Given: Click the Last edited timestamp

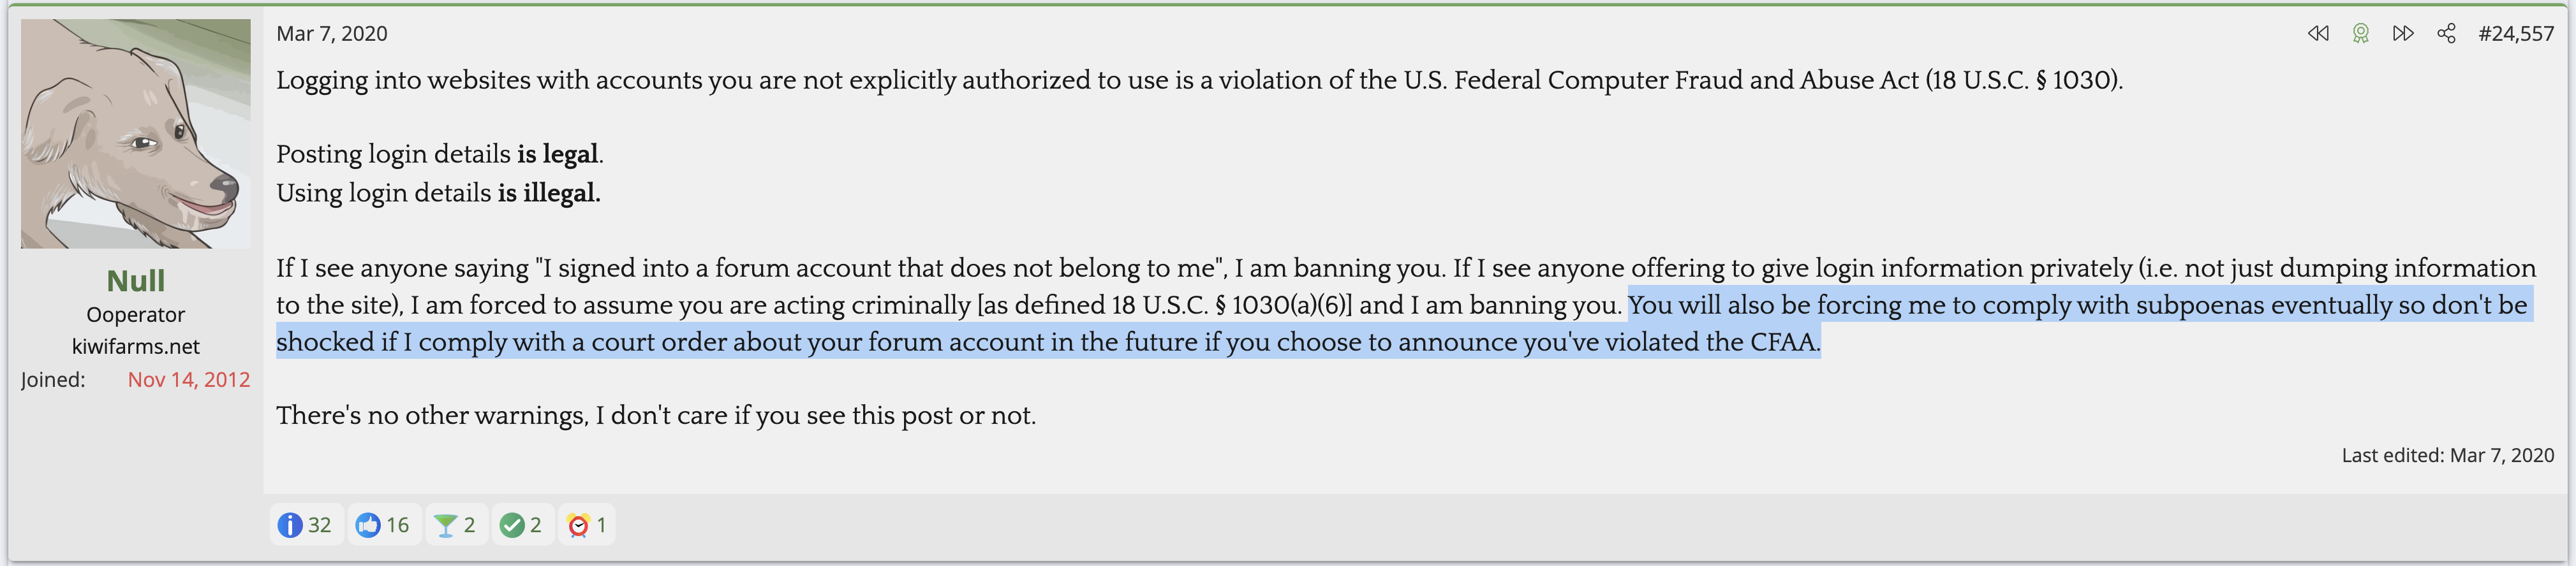Looking at the screenshot, I should click(2447, 456).
